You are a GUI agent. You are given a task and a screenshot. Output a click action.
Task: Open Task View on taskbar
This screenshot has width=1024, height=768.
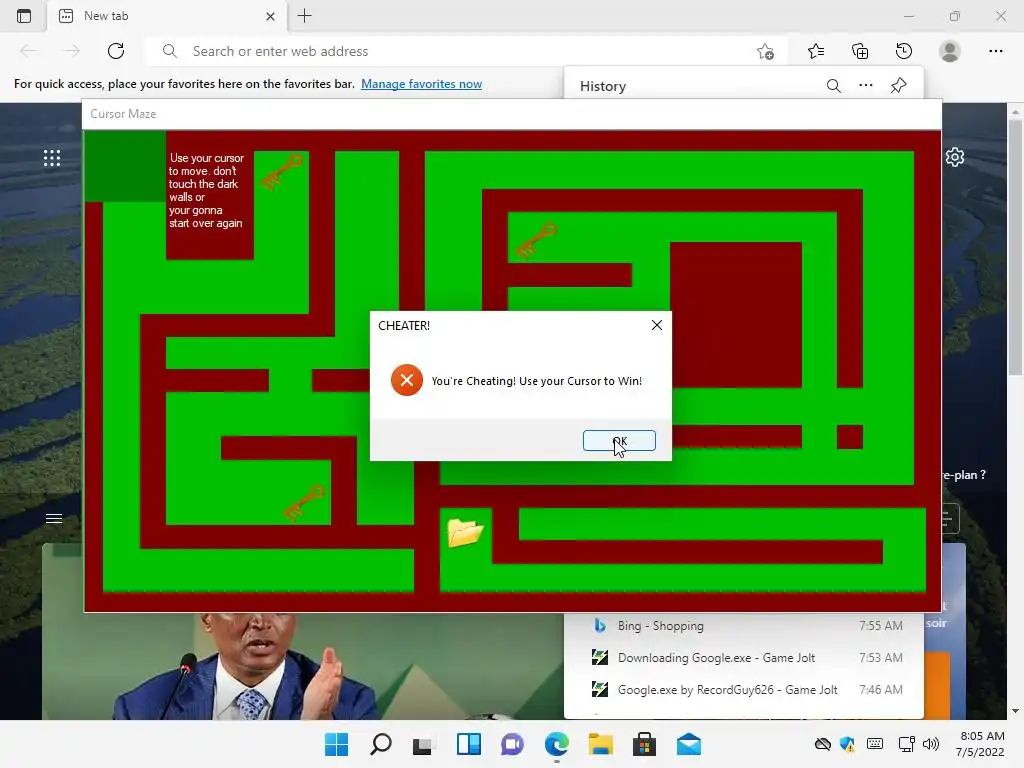point(423,744)
